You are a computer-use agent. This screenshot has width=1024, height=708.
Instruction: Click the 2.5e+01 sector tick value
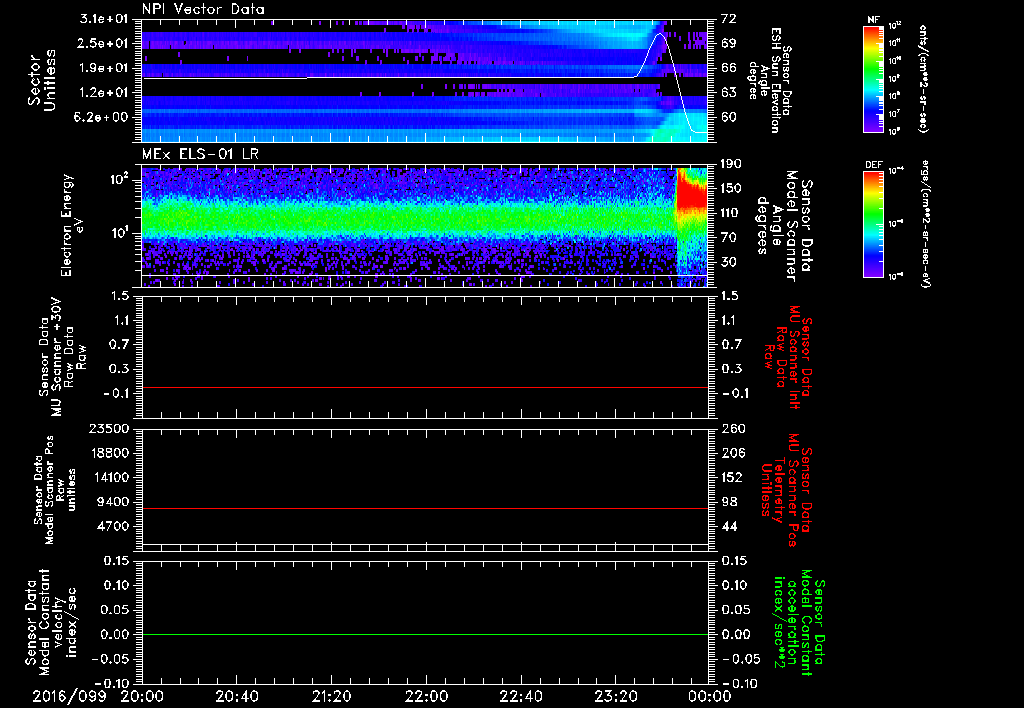pyautogui.click(x=104, y=43)
